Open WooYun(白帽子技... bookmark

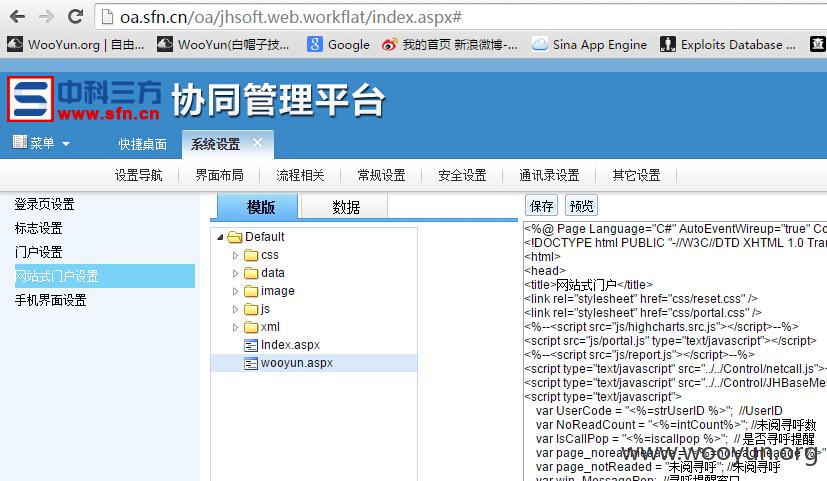click(x=224, y=45)
